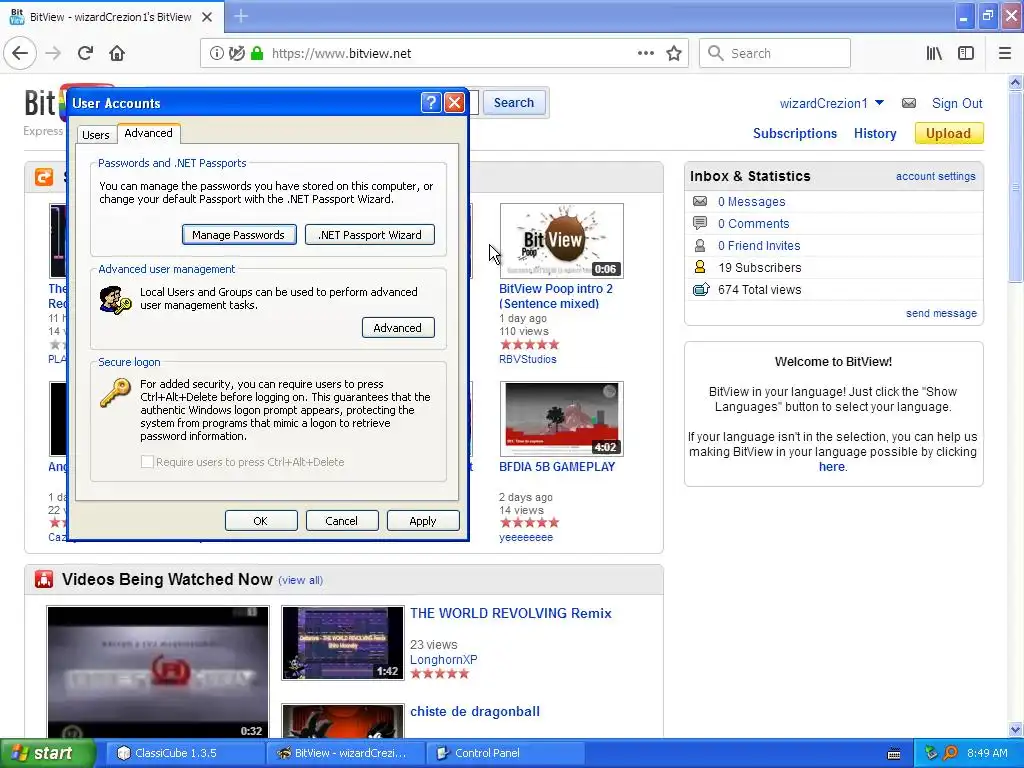
Task: Open a new browser tab
Action: coord(241,16)
